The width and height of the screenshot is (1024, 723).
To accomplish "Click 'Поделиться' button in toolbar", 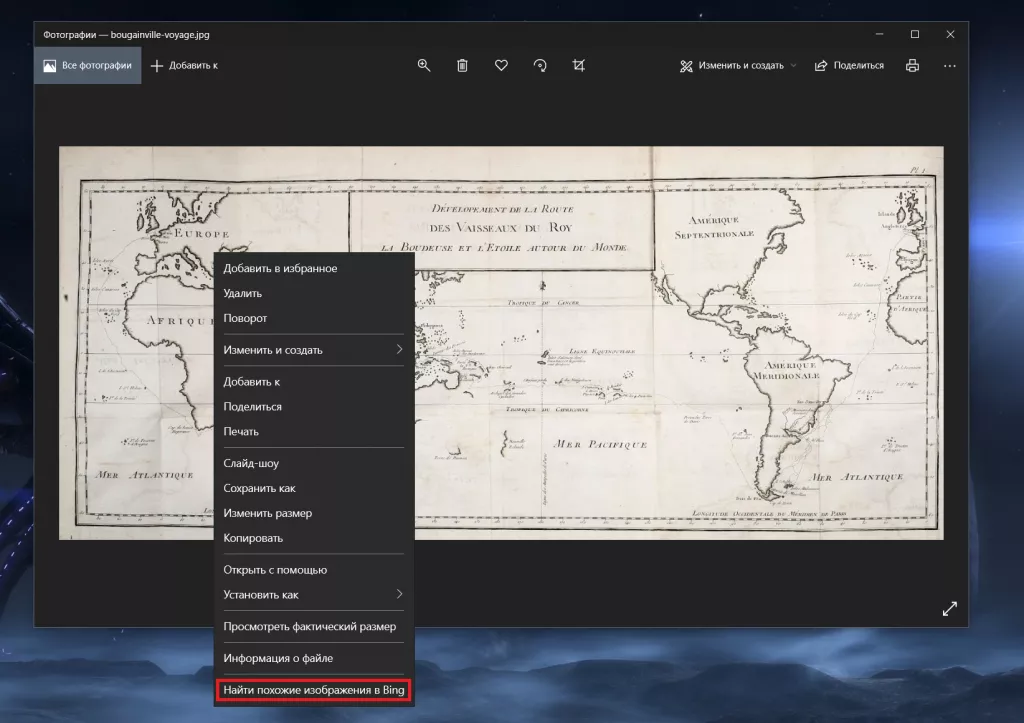I will pos(849,65).
